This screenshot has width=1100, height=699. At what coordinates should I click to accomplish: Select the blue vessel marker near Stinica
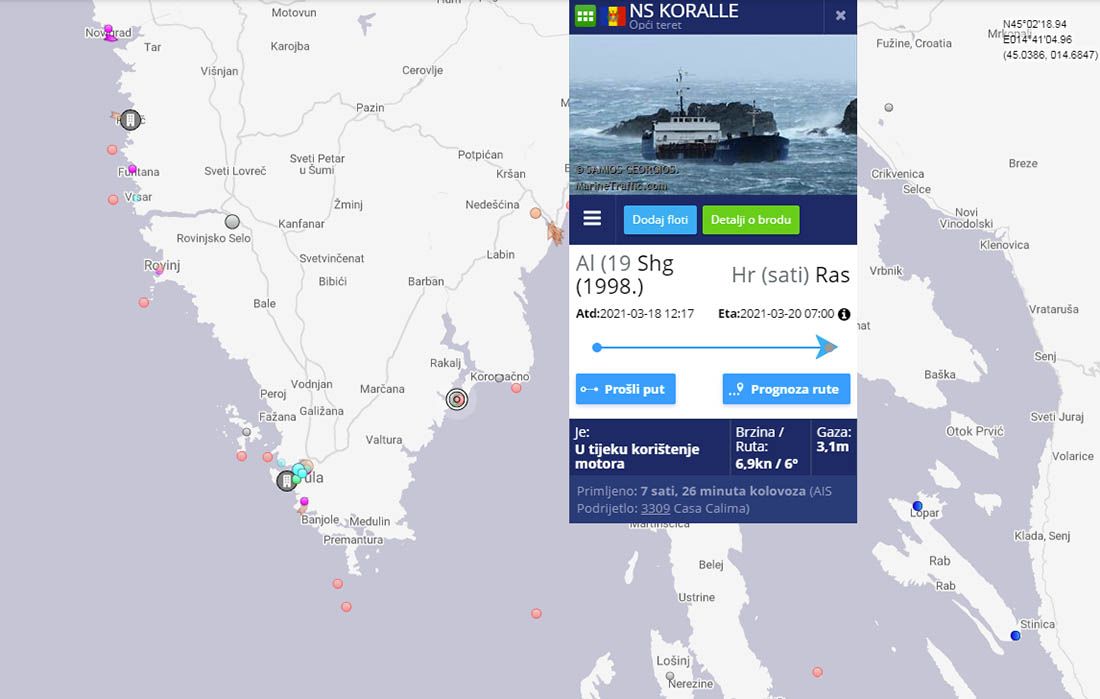(1015, 636)
